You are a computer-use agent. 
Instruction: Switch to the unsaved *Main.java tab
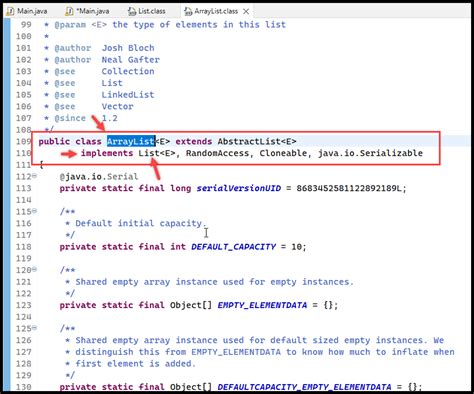pyautogui.click(x=88, y=11)
